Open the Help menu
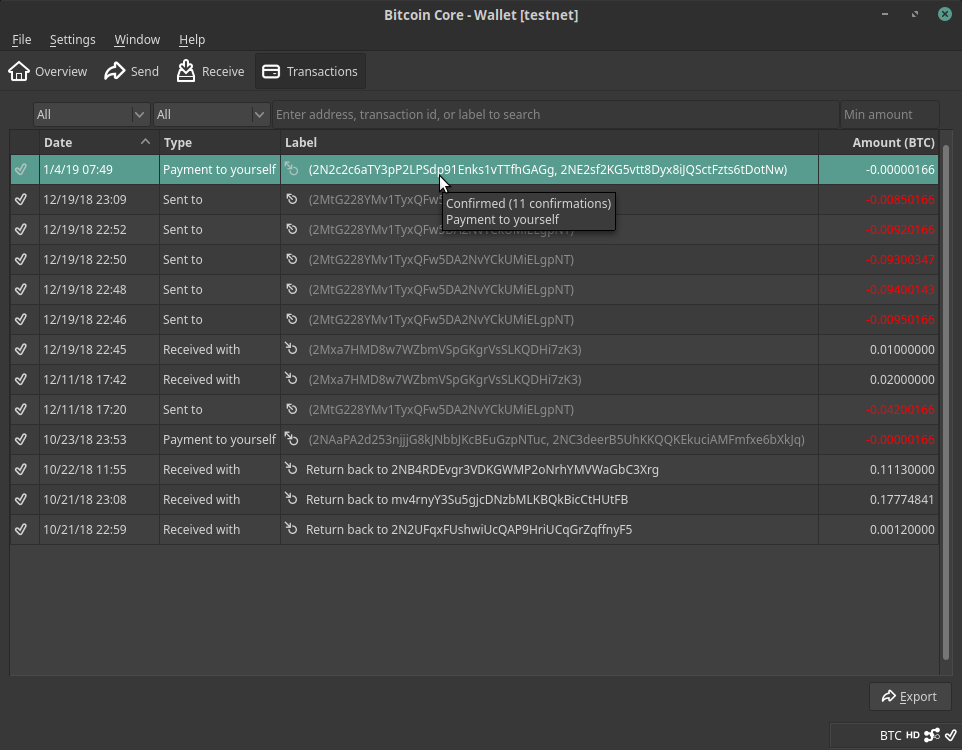 (x=192, y=39)
